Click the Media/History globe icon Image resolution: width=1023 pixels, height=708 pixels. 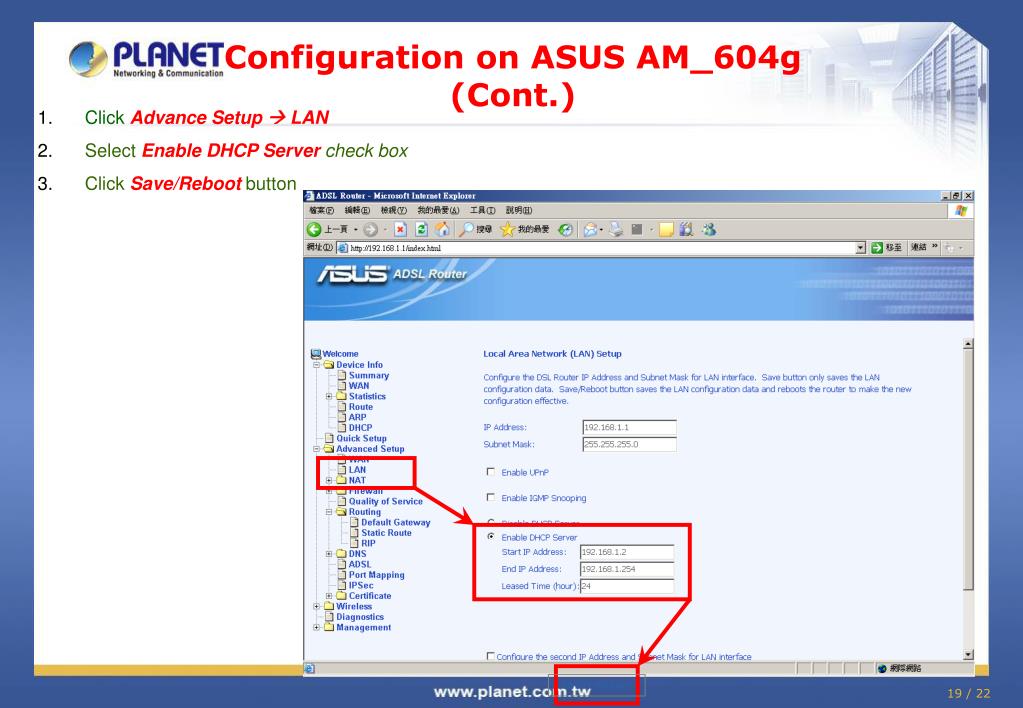click(x=566, y=230)
